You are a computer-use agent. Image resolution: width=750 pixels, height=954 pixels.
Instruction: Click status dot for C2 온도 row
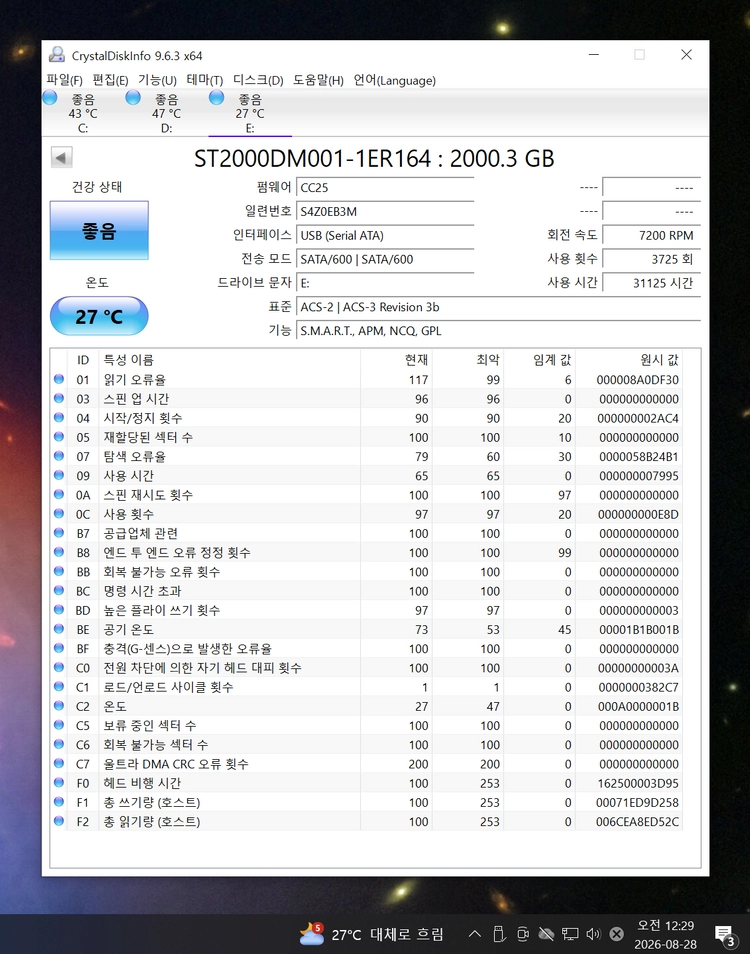59,706
